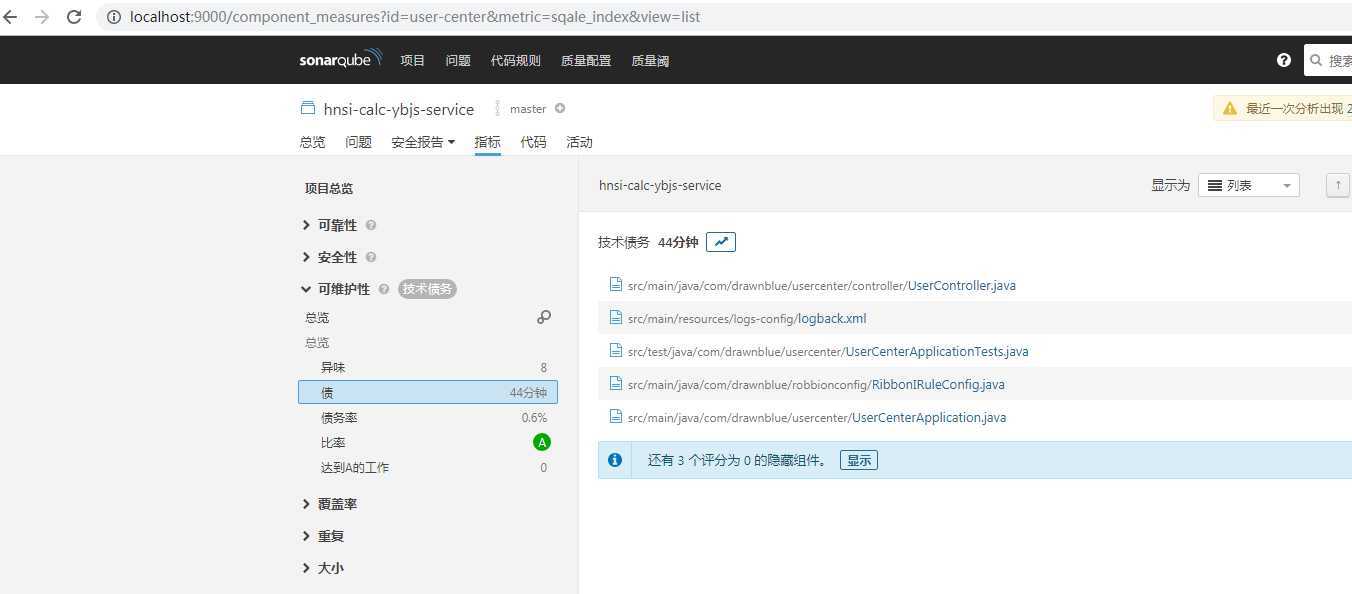The width and height of the screenshot is (1352, 594).
Task: Click the green A rating badge
Action: tap(542, 442)
